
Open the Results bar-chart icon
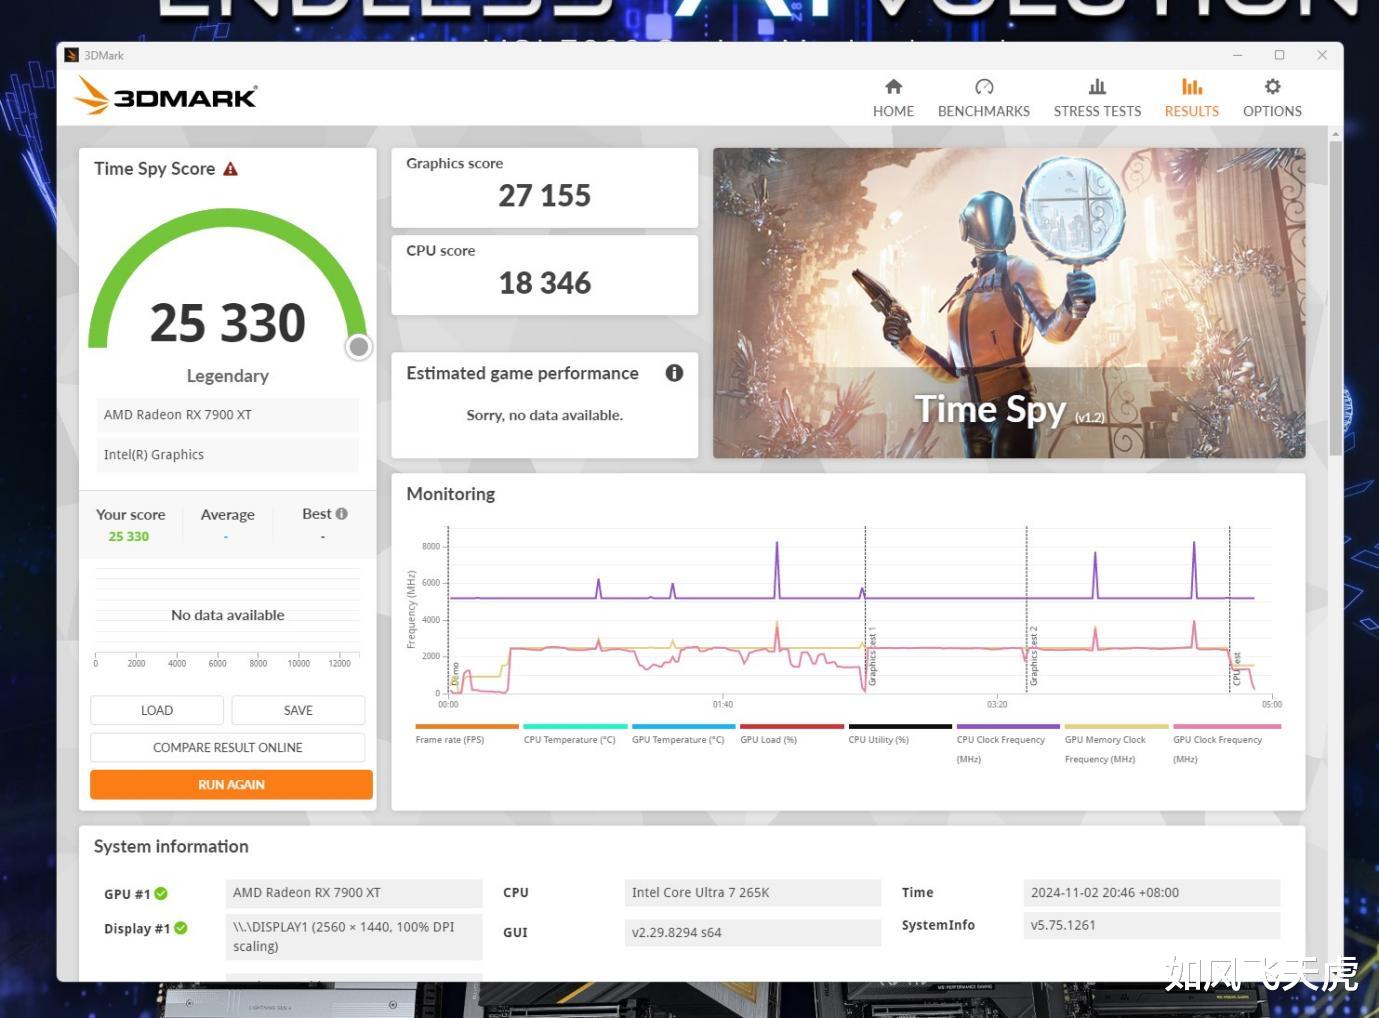click(1192, 87)
